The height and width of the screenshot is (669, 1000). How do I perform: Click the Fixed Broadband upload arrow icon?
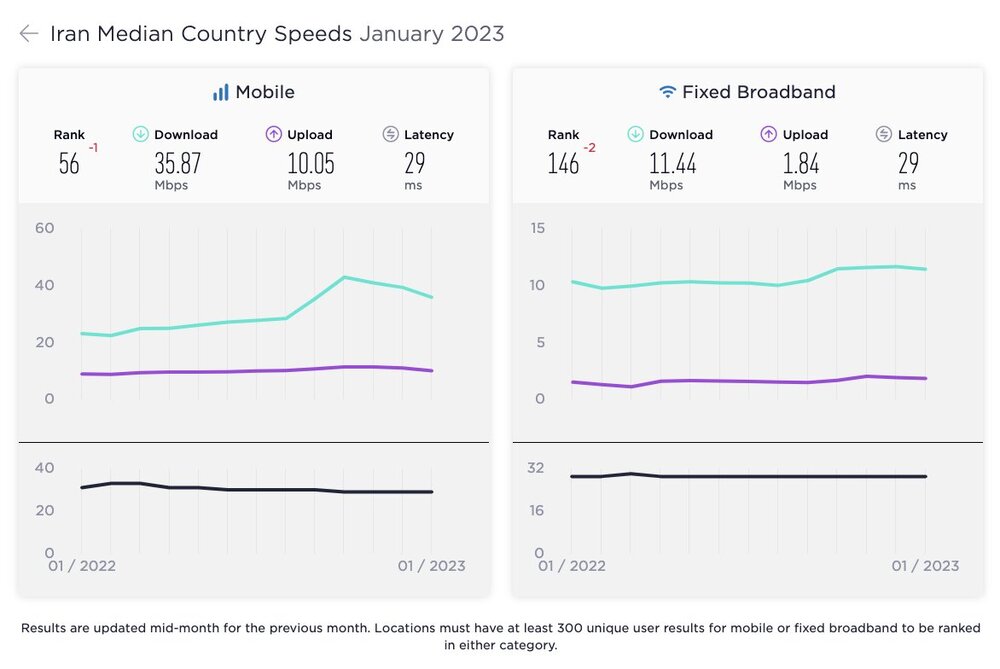pos(769,134)
